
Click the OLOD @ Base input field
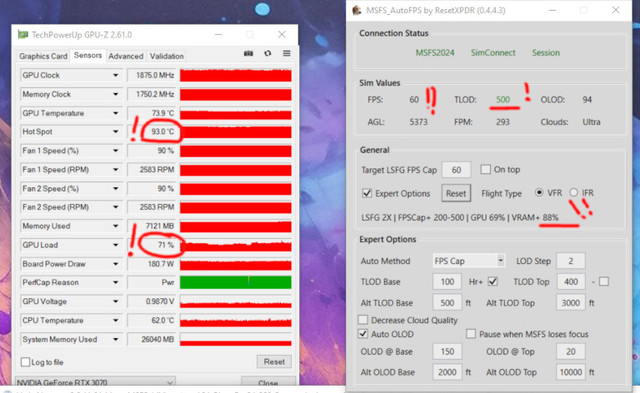click(x=447, y=351)
